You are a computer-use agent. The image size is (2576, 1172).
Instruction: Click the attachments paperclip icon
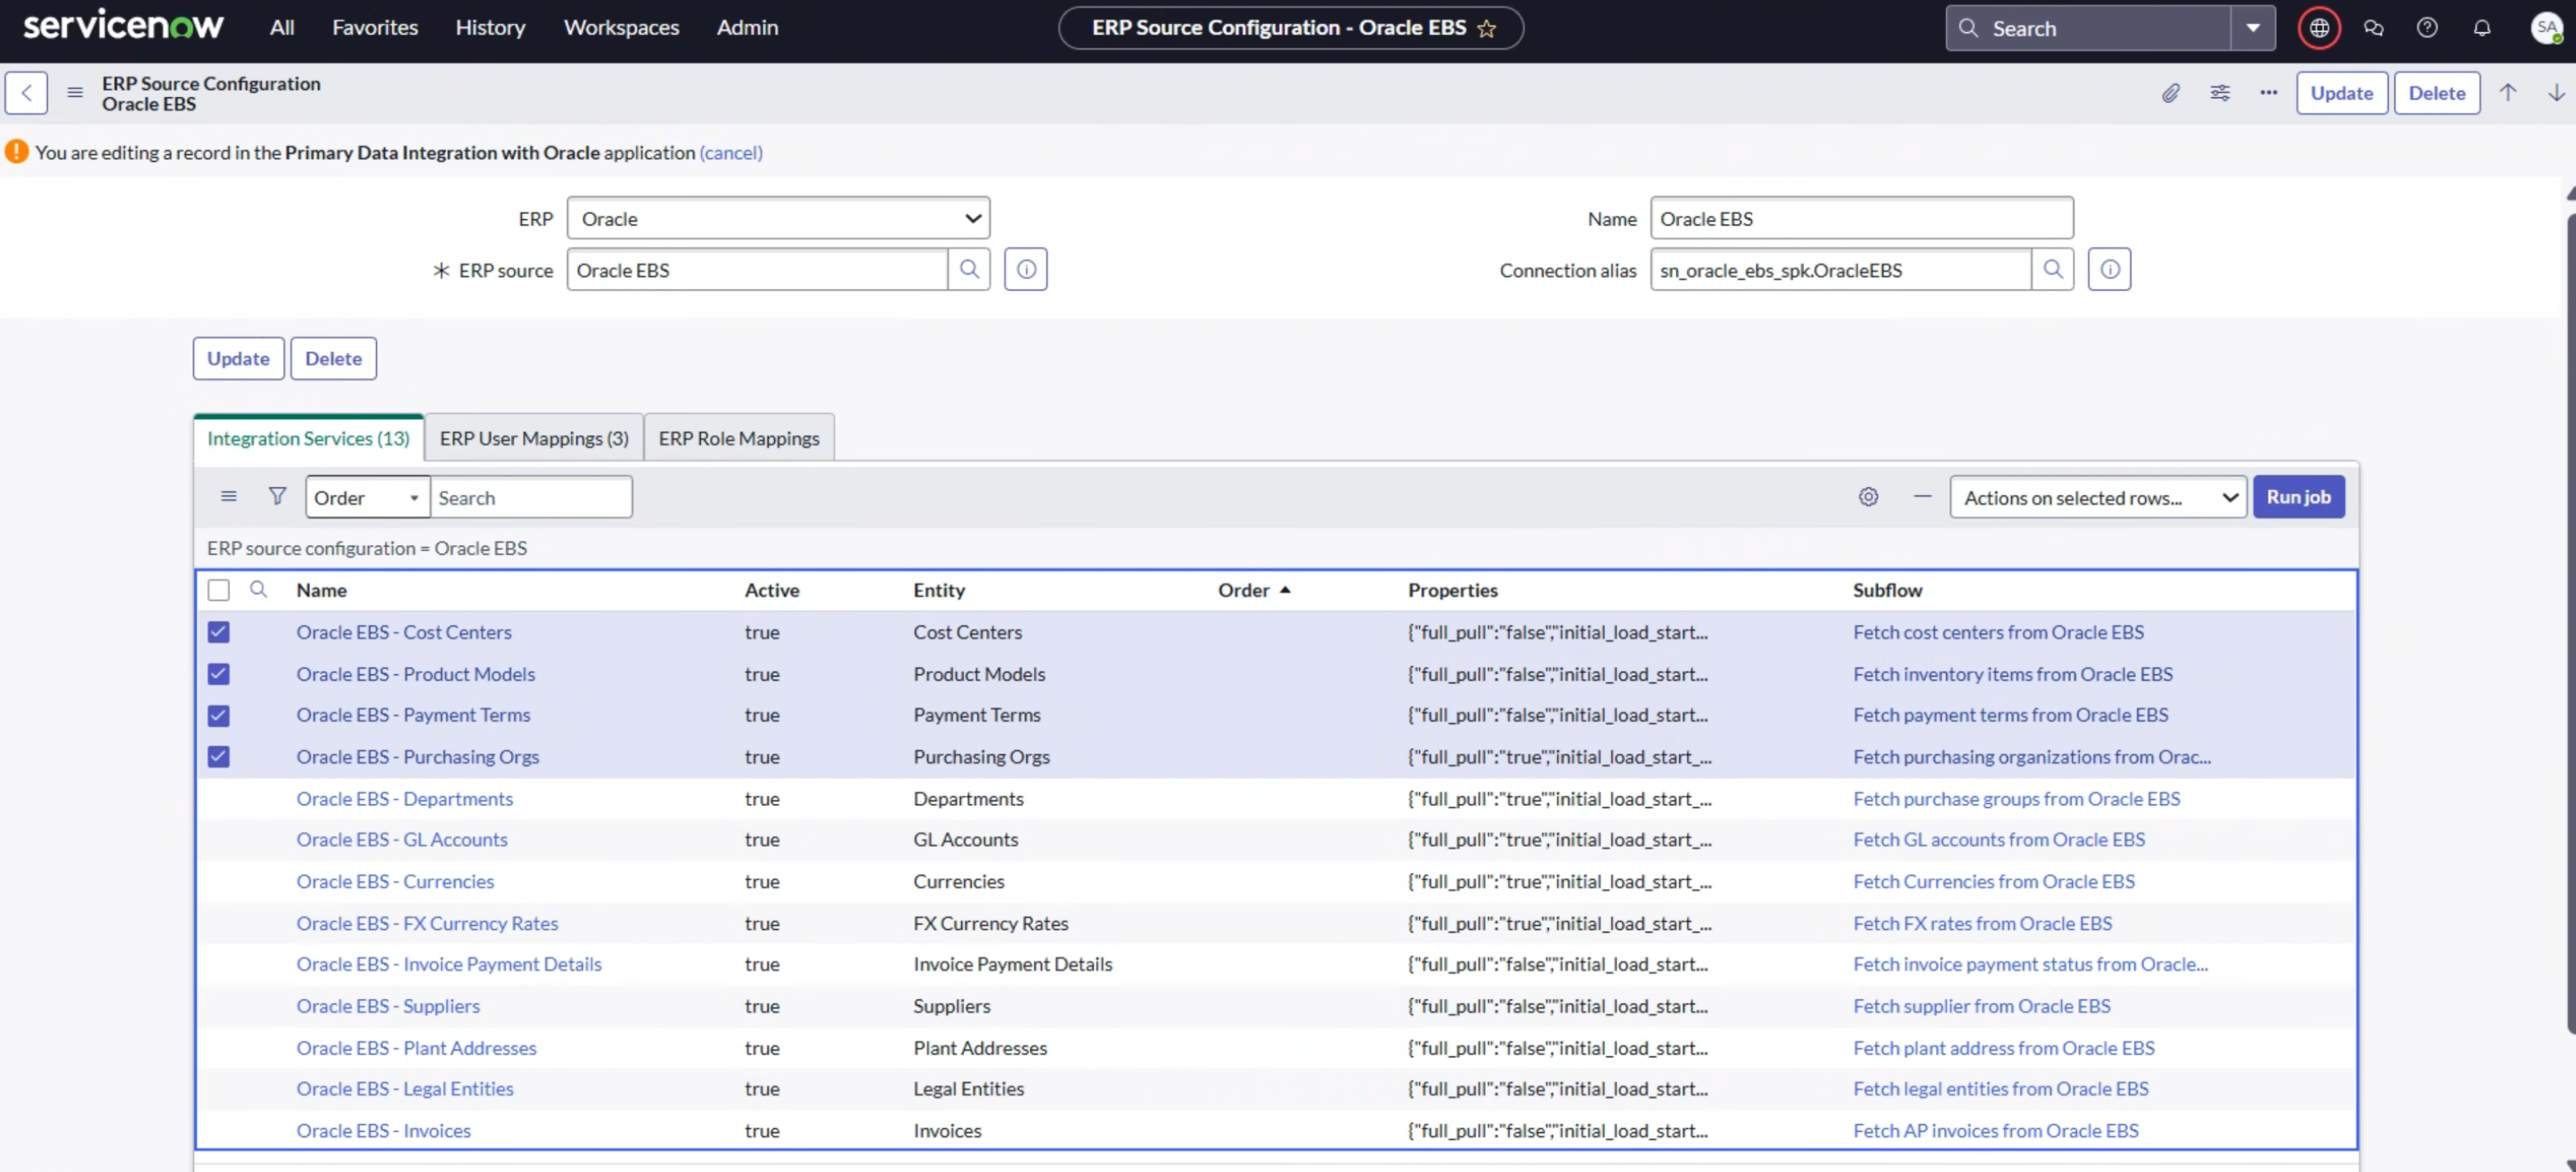pyautogui.click(x=2170, y=93)
